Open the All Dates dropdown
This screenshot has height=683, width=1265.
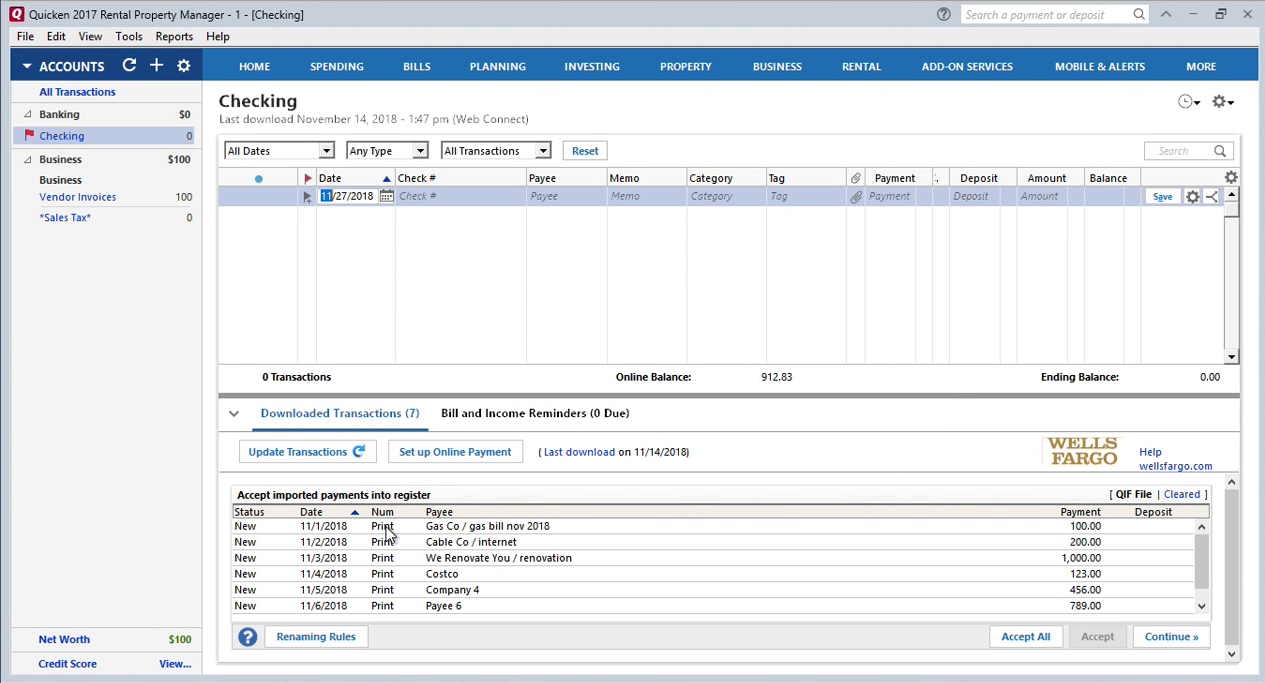279,151
